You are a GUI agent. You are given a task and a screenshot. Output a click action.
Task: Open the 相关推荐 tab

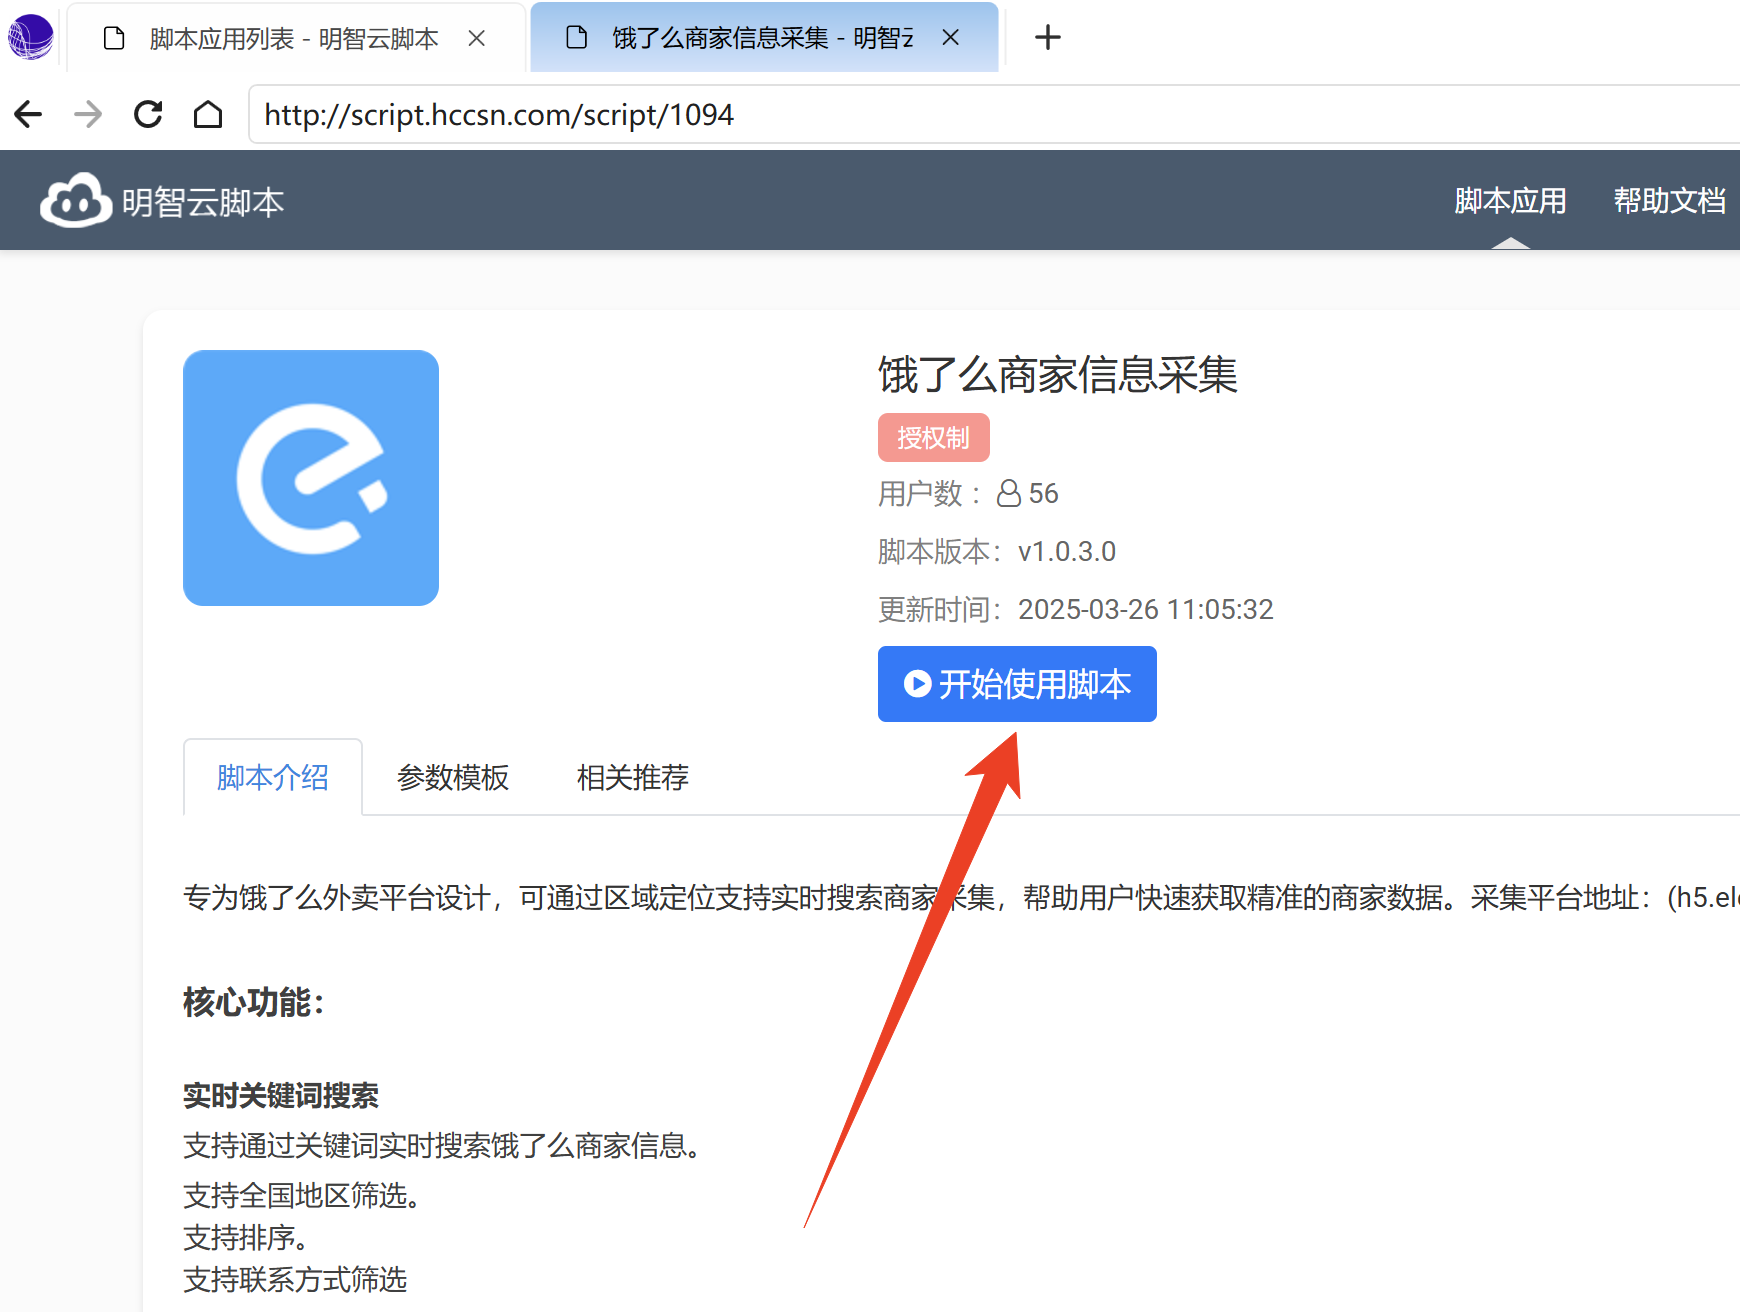pos(633,777)
